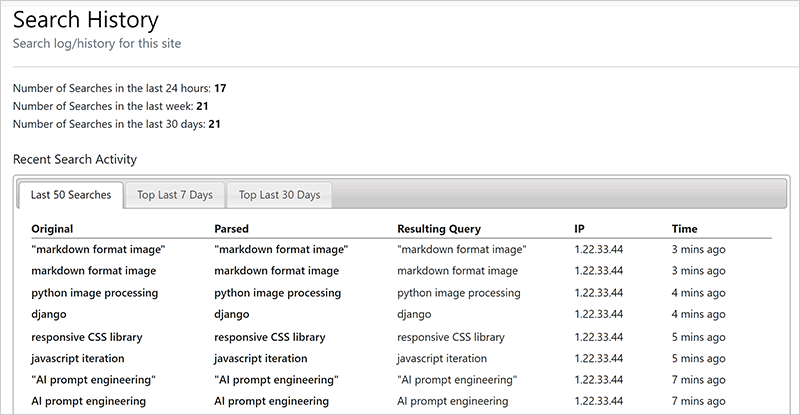Click the last 30 days search count
The width and height of the screenshot is (800, 415).
point(214,124)
